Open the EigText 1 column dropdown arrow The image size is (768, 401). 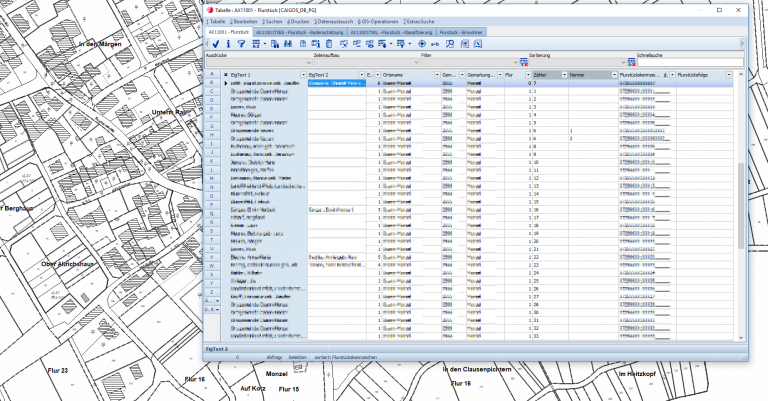(x=304, y=75)
